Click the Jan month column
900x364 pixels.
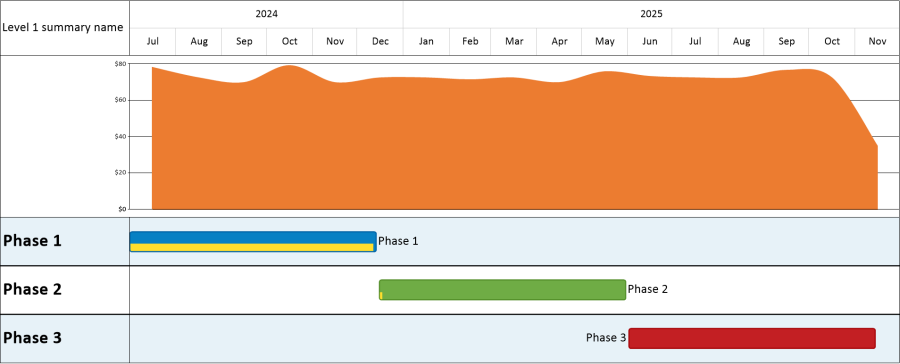click(426, 41)
